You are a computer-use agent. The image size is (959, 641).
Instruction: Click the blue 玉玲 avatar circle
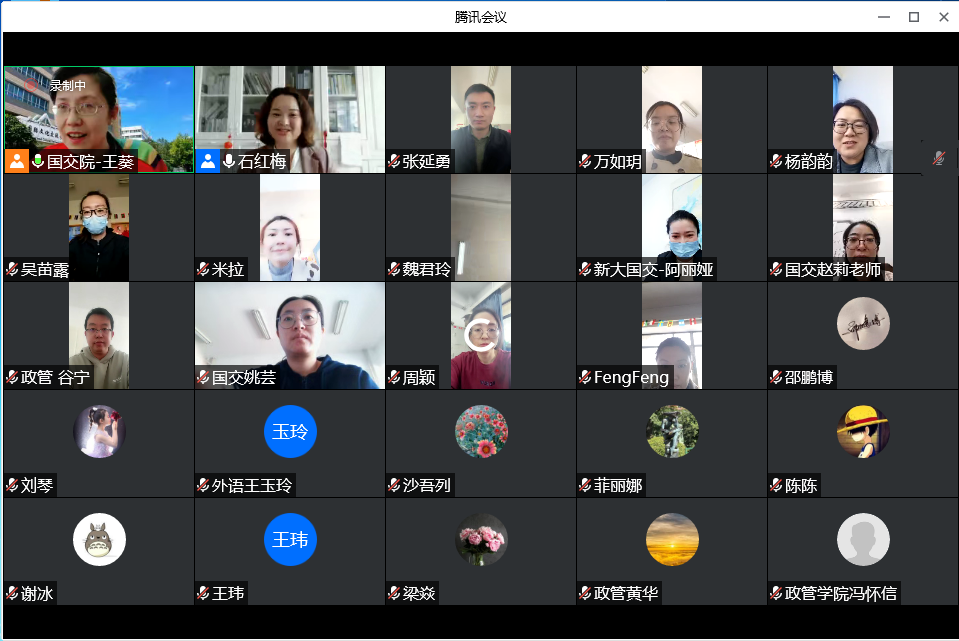tap(291, 432)
